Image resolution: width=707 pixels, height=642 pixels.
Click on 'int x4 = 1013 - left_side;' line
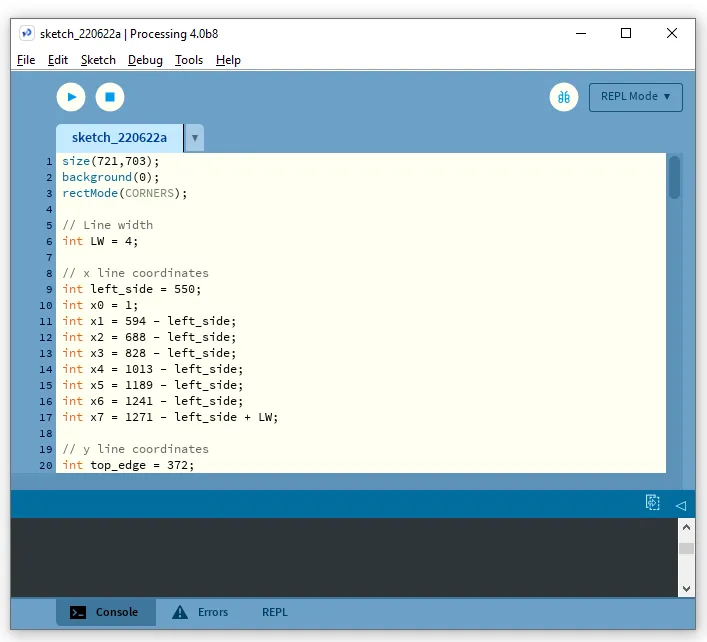153,369
